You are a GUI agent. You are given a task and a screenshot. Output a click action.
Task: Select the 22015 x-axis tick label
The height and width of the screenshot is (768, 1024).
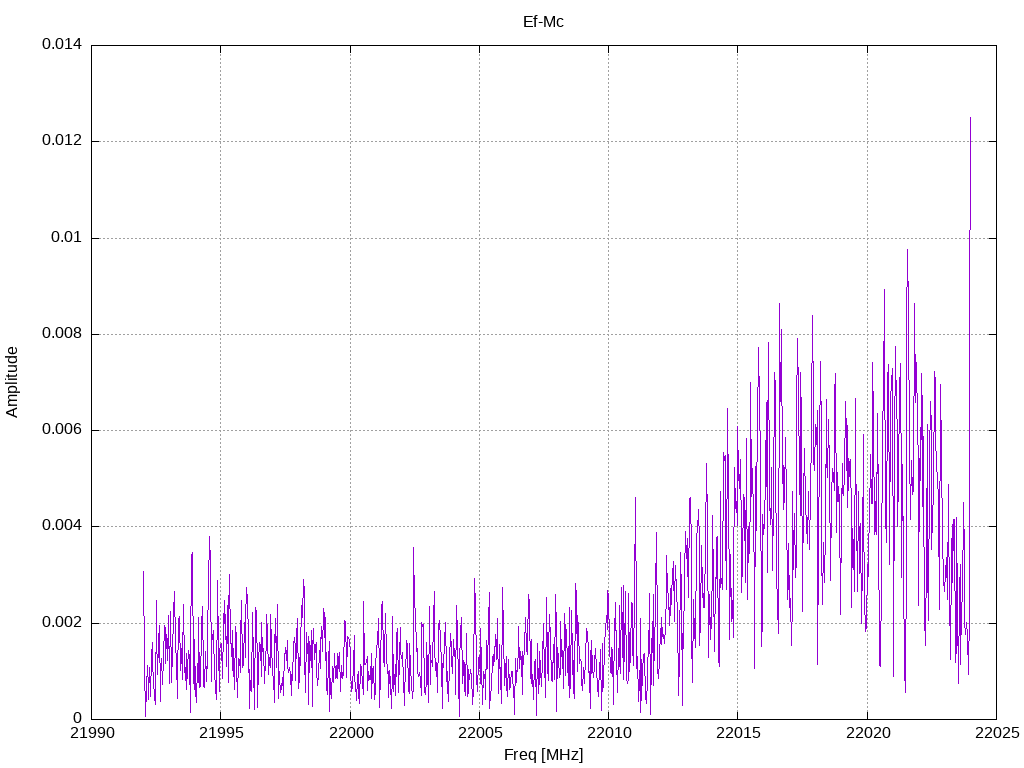737,735
